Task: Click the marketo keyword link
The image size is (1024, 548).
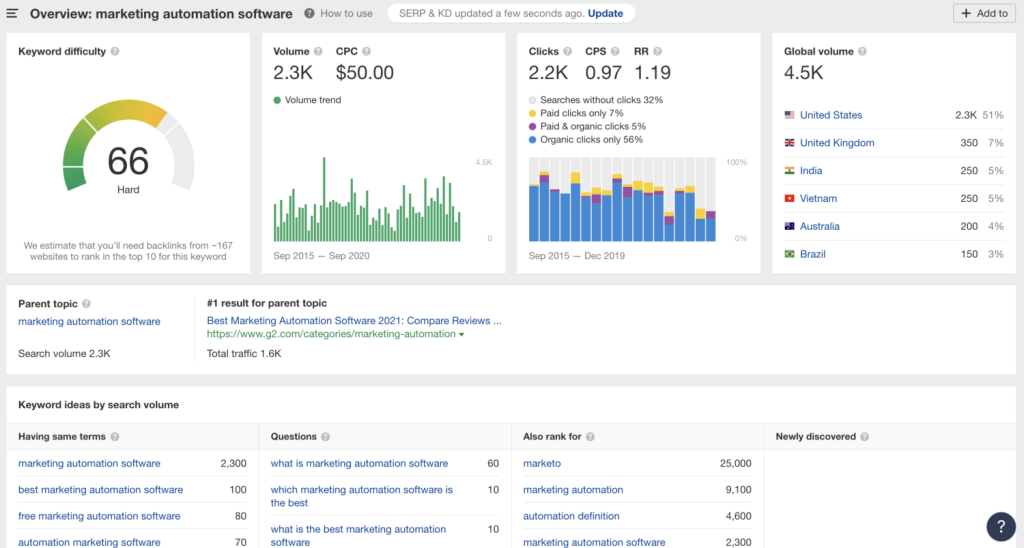Action: [x=541, y=464]
